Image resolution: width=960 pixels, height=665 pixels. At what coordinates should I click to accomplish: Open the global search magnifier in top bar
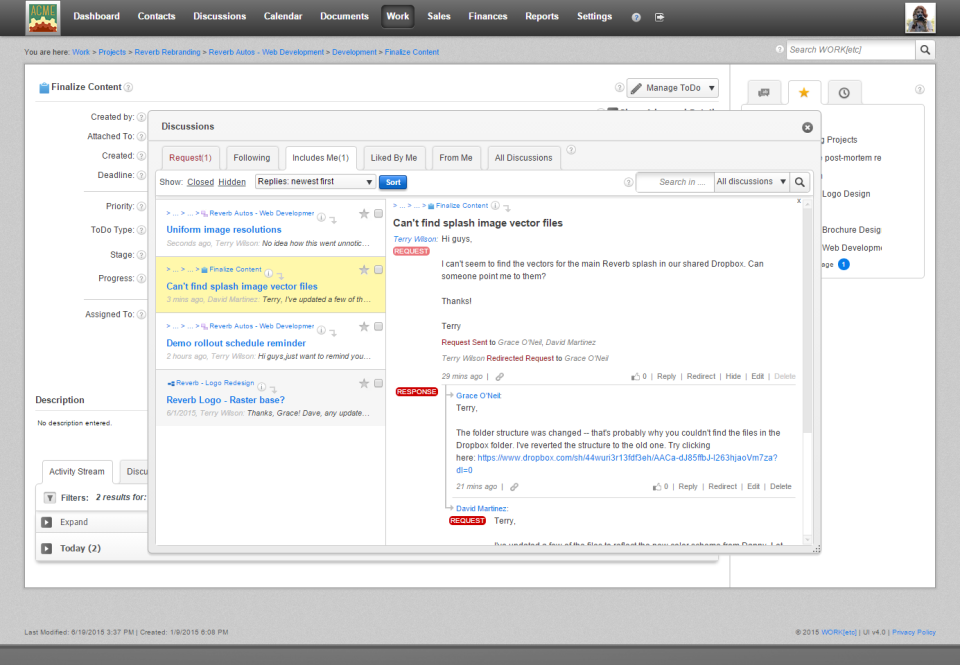coord(925,49)
